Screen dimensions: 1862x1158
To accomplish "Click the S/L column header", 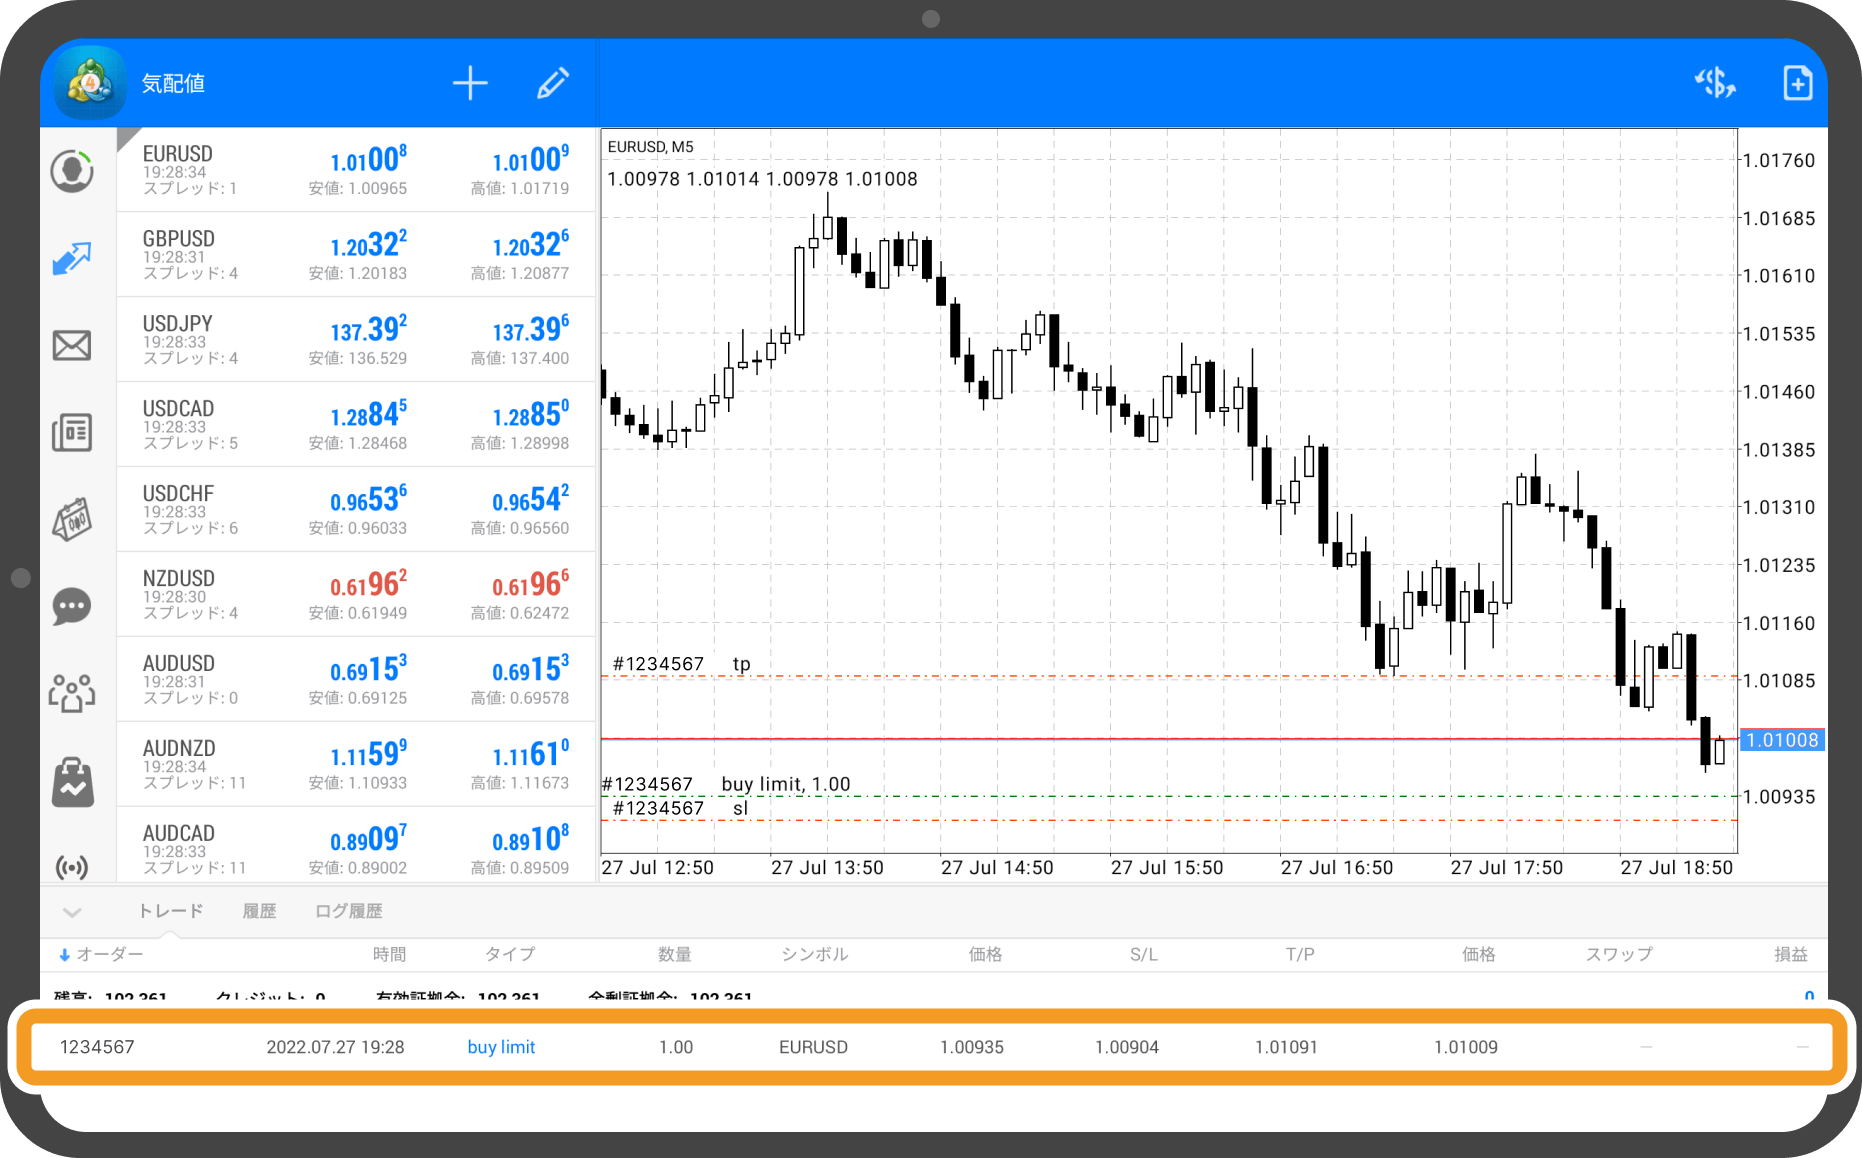I will (x=1143, y=954).
